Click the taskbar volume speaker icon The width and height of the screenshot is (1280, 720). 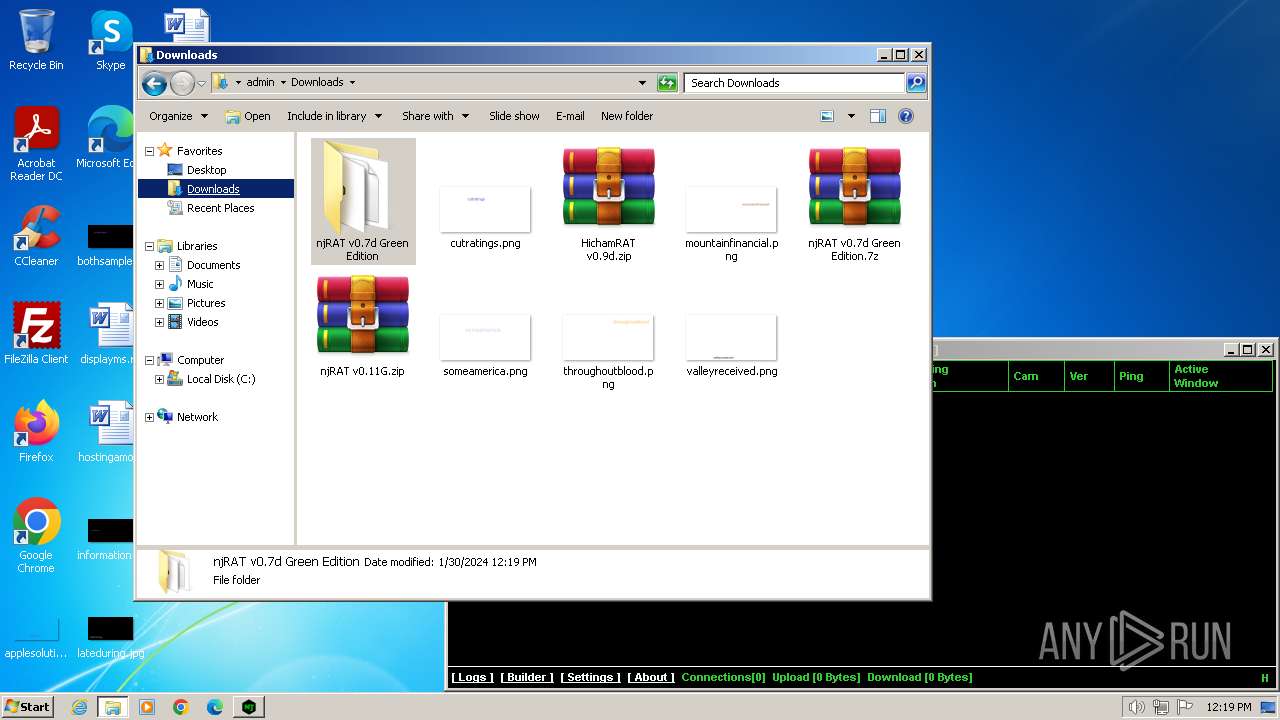[x=1136, y=707]
